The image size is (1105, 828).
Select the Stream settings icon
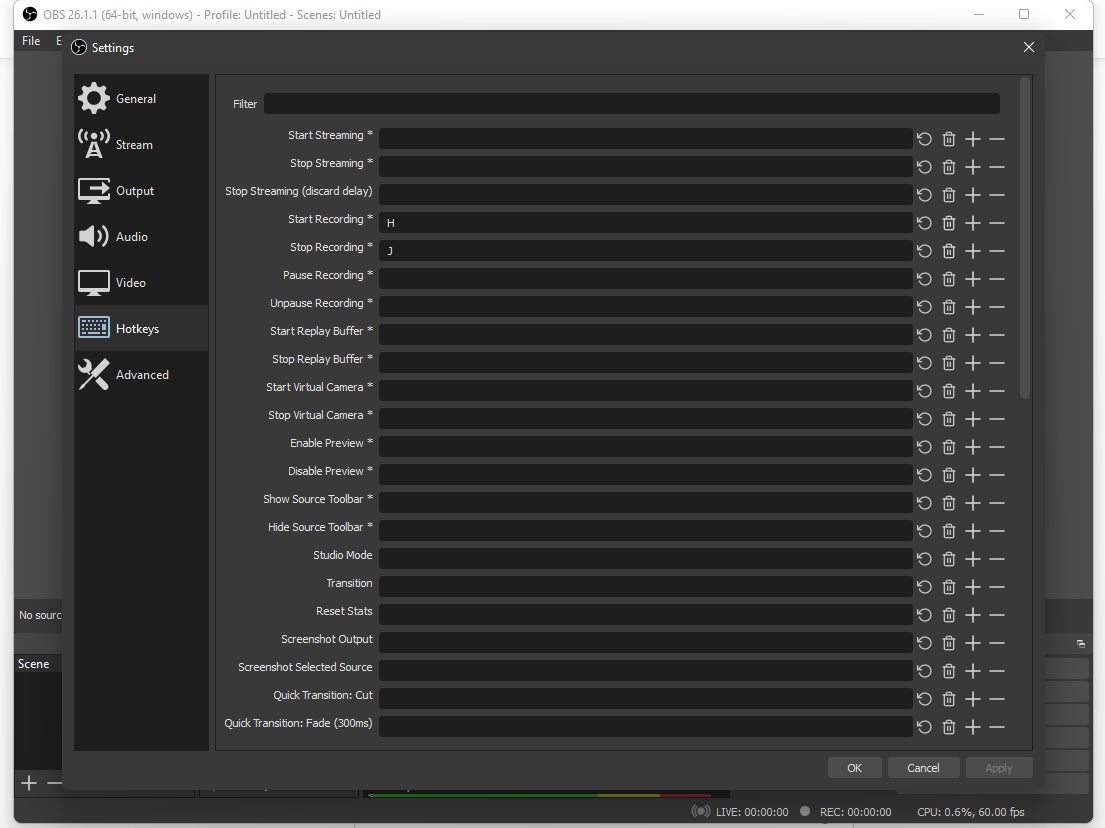pyautogui.click(x=133, y=144)
